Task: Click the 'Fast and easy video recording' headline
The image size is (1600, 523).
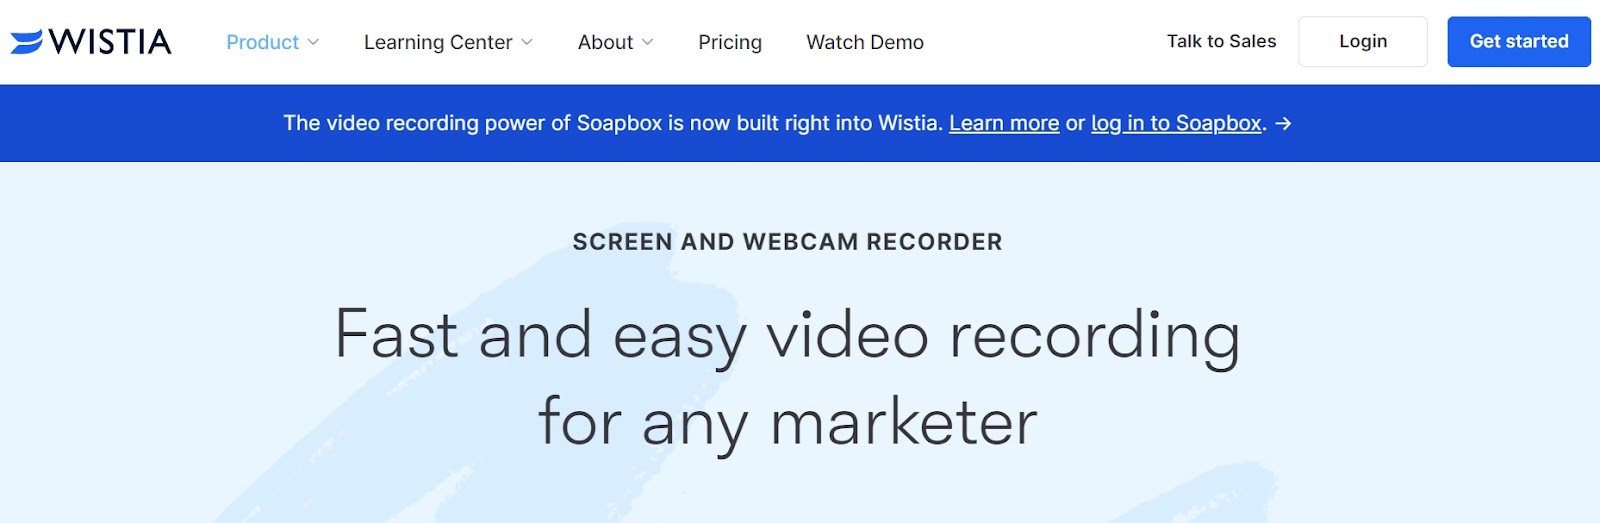Action: click(x=787, y=337)
